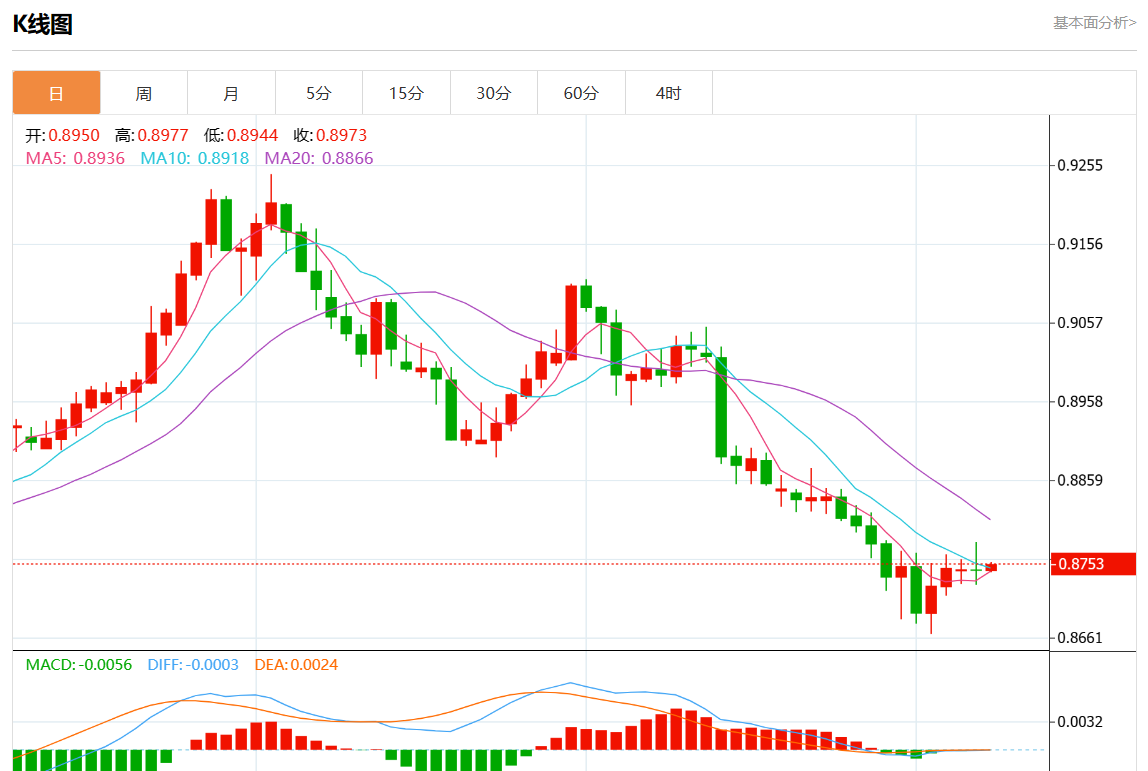Image resolution: width=1148 pixels, height=771 pixels.
Task: Click the MA10: 0.8918 label
Action: coord(195,158)
